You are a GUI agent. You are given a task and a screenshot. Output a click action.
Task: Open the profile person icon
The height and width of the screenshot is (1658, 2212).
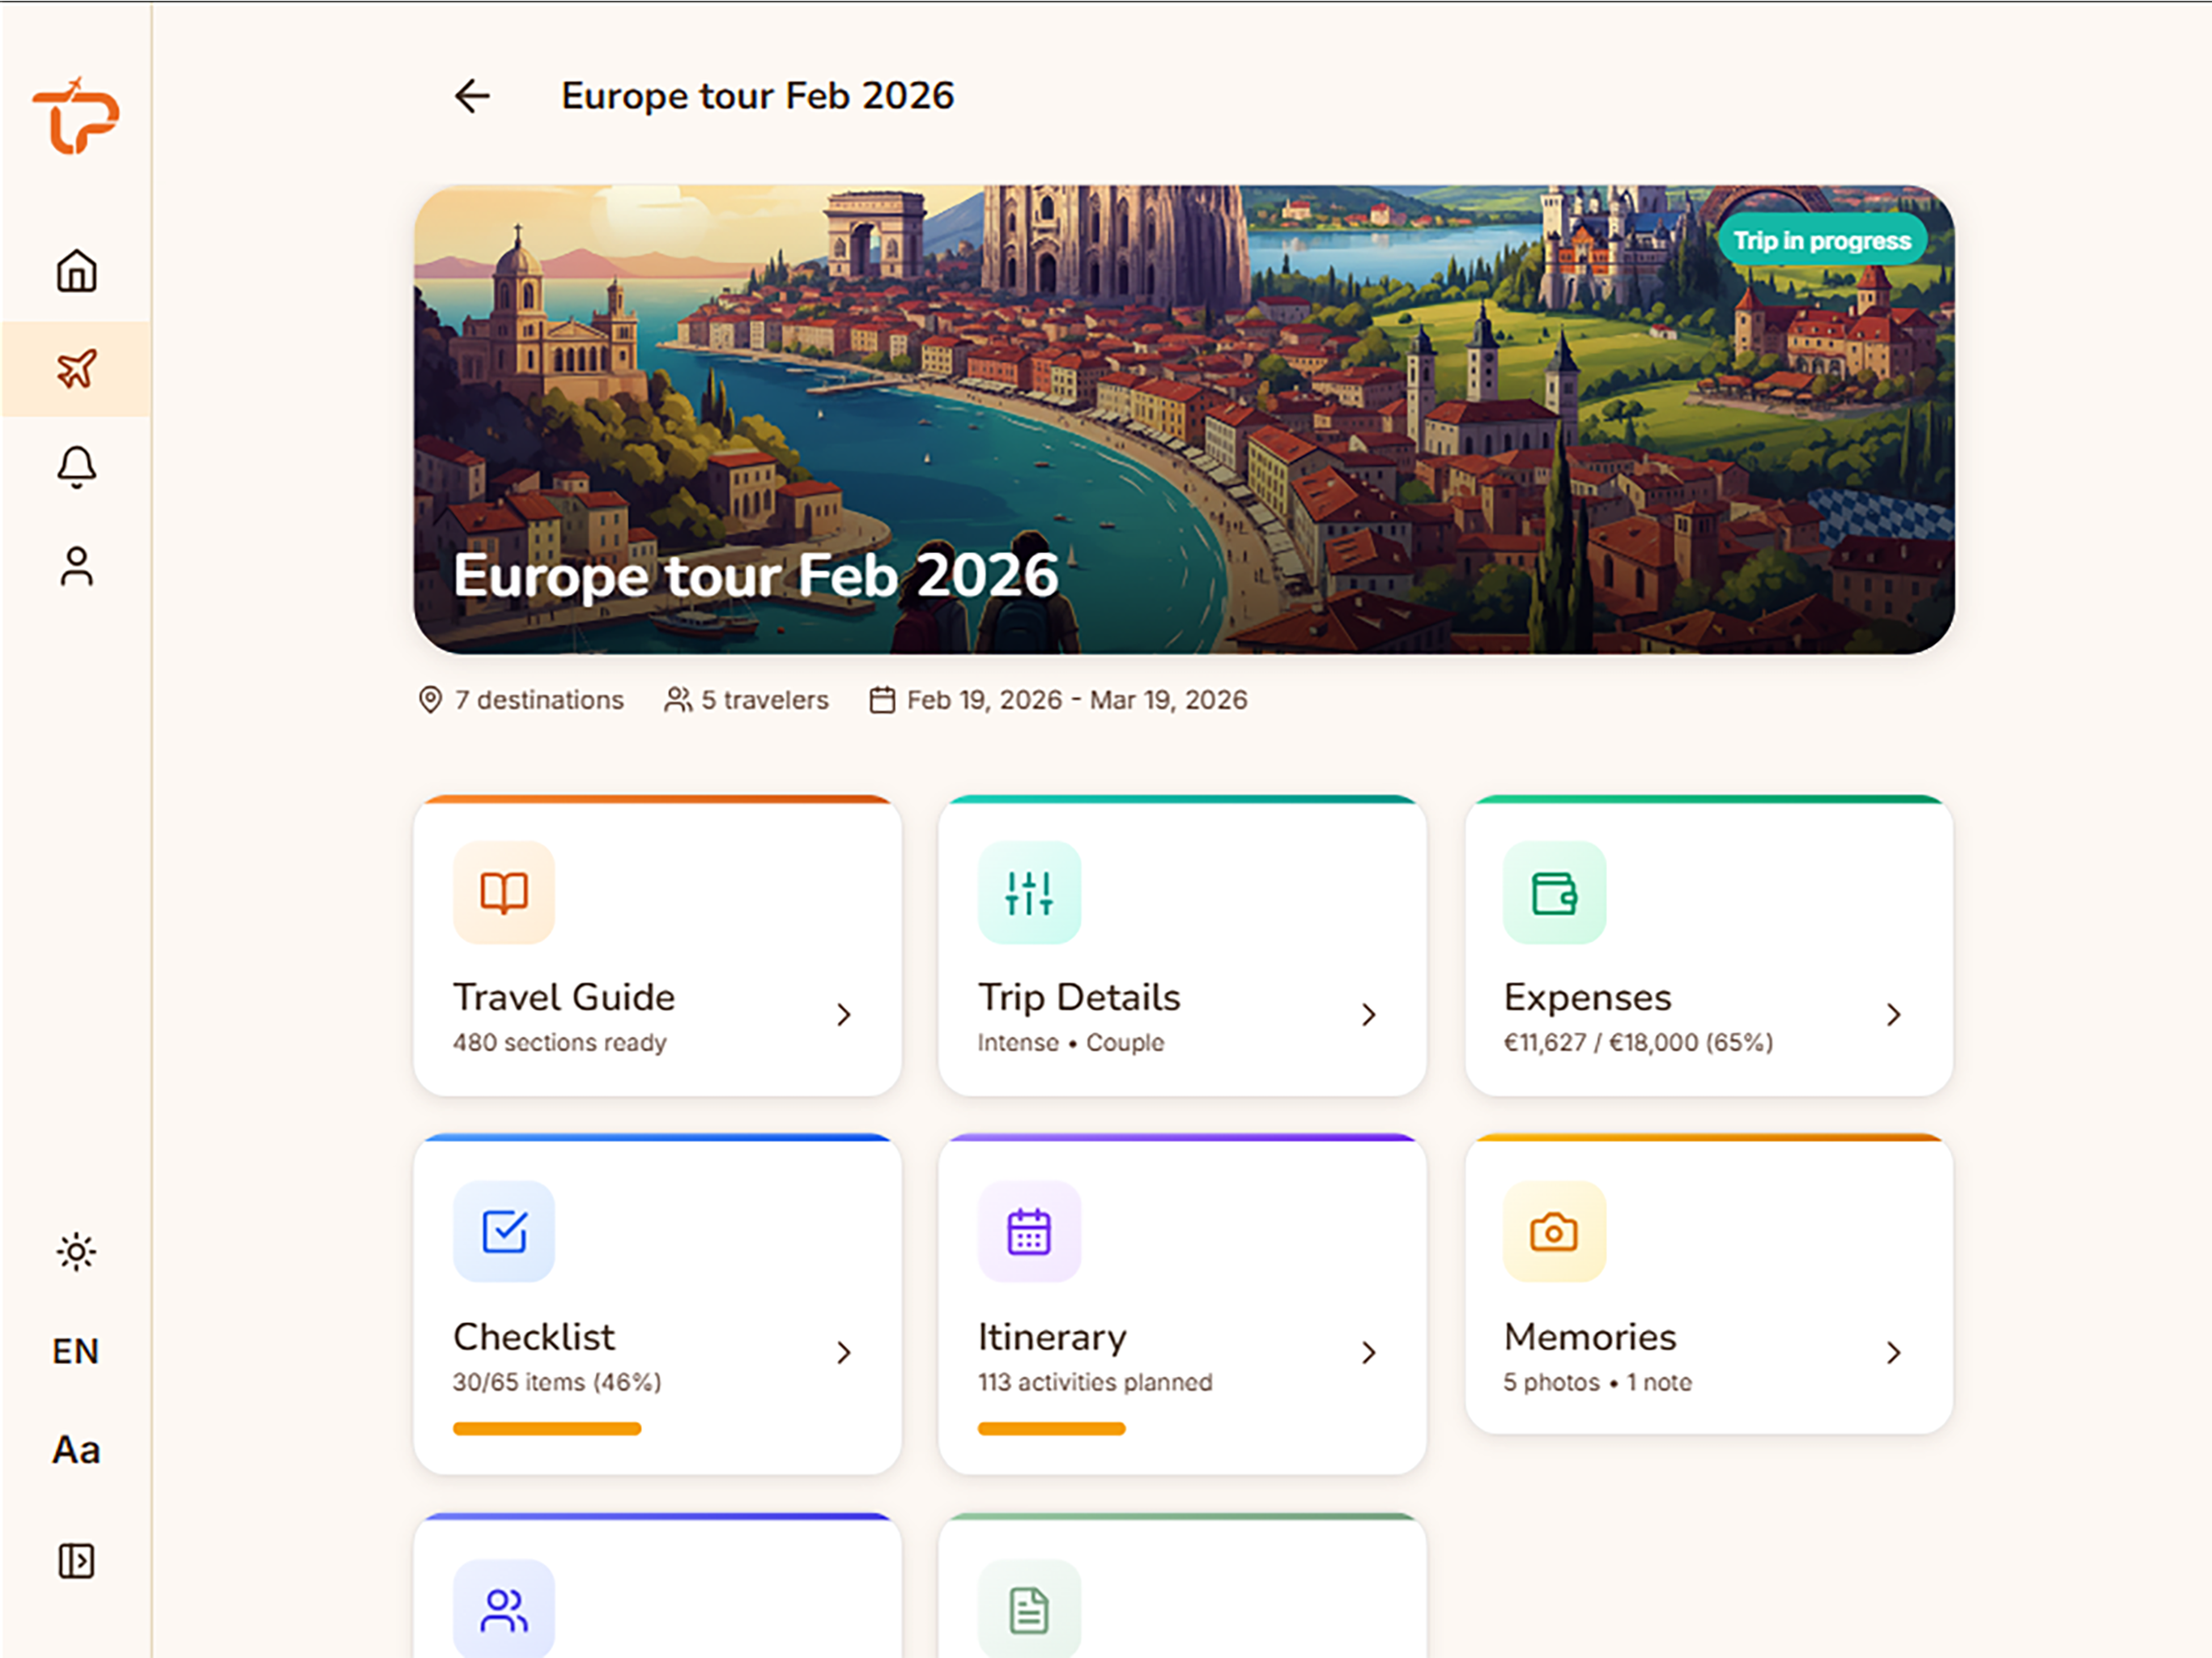76,566
